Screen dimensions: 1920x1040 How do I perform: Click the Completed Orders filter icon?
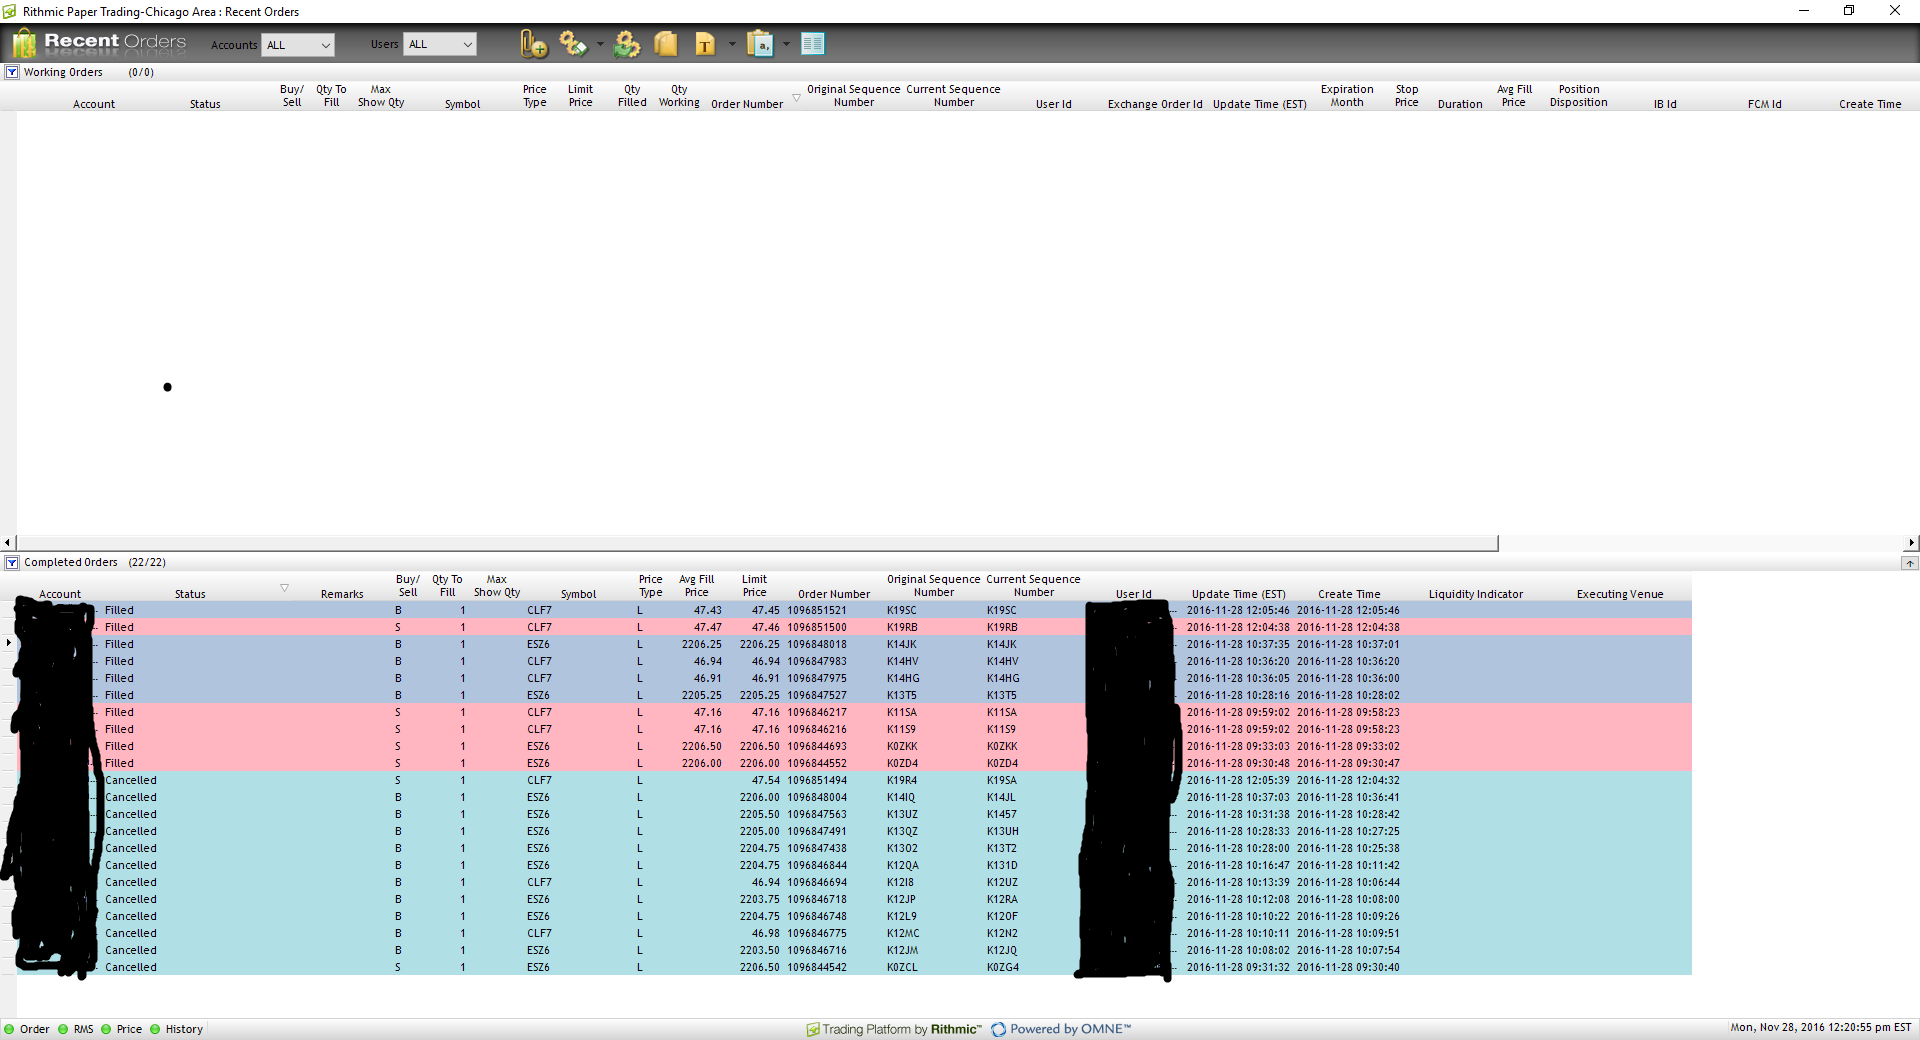point(12,563)
